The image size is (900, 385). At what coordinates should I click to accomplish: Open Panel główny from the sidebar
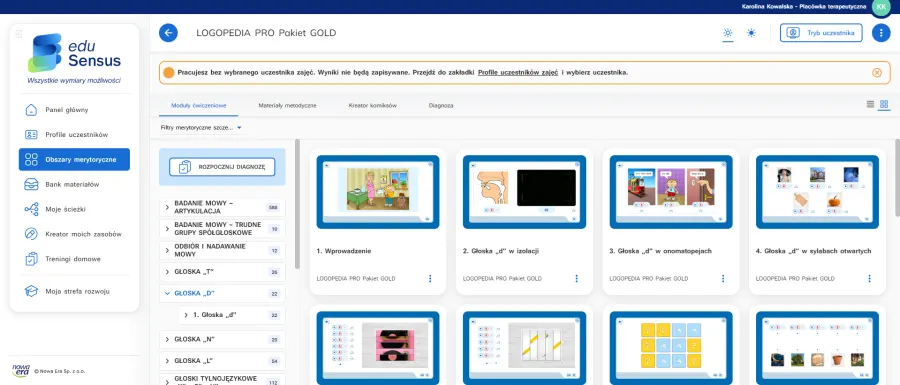click(74, 110)
